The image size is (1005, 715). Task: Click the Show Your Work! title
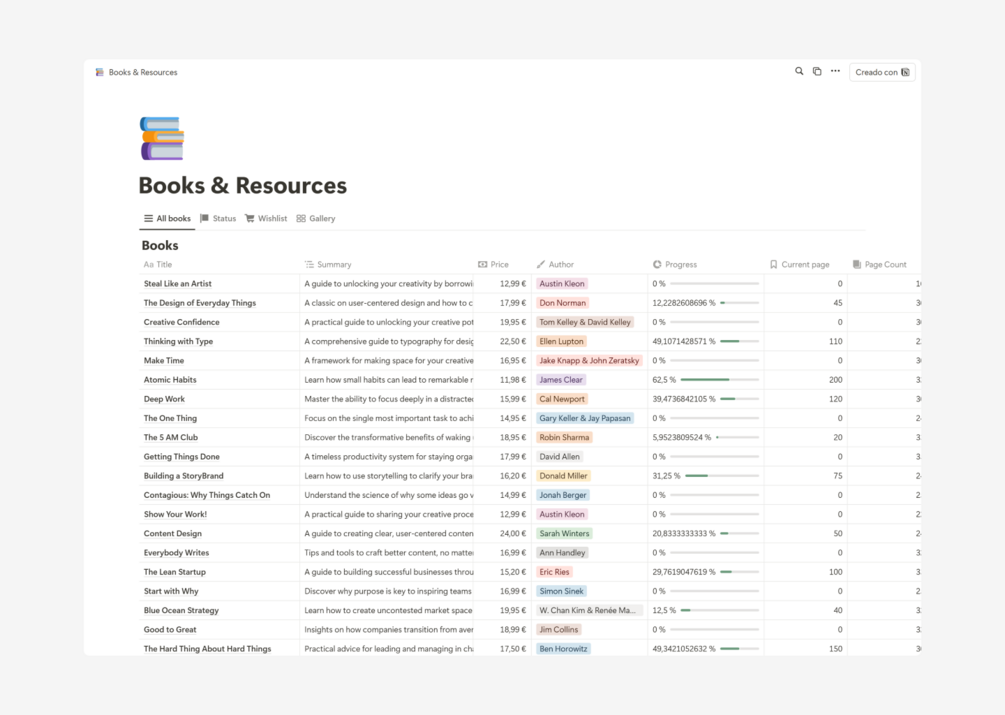[175, 514]
